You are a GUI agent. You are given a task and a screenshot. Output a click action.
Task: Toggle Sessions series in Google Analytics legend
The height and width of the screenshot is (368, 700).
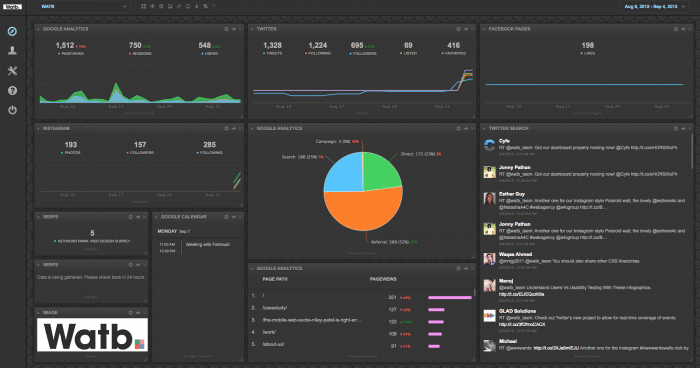coord(140,54)
